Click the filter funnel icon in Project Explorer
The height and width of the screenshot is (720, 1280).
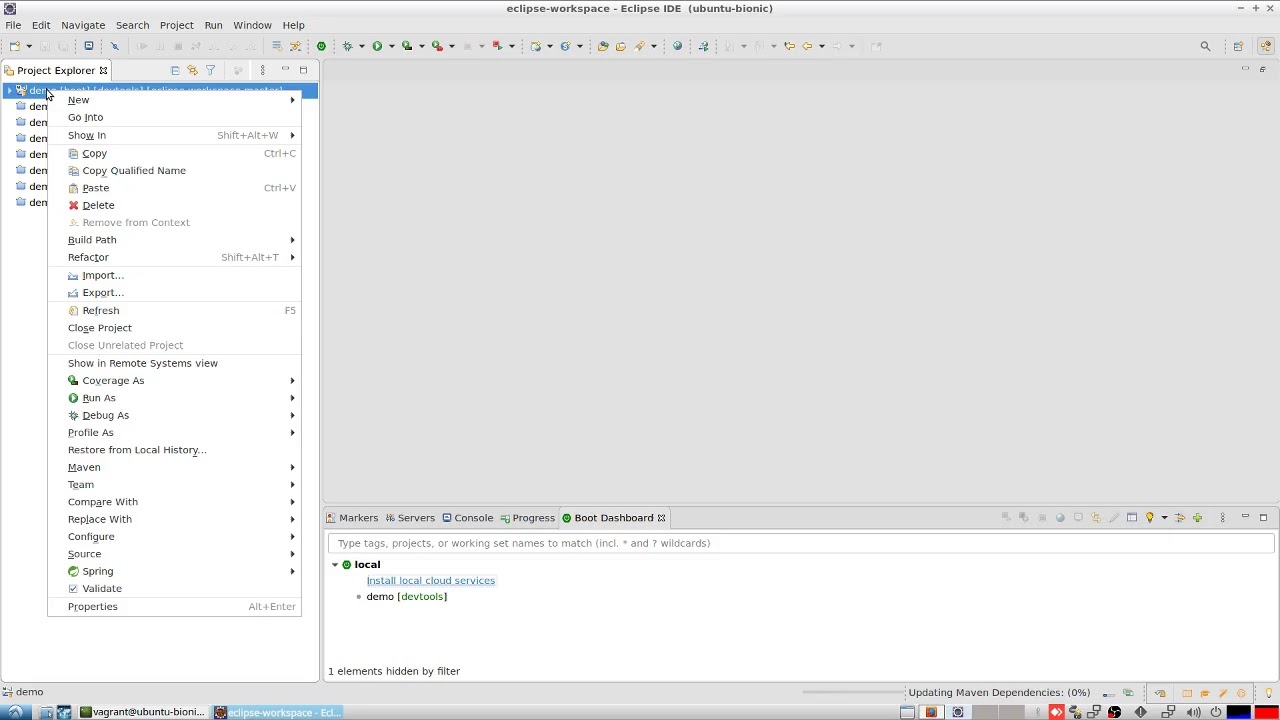(210, 70)
